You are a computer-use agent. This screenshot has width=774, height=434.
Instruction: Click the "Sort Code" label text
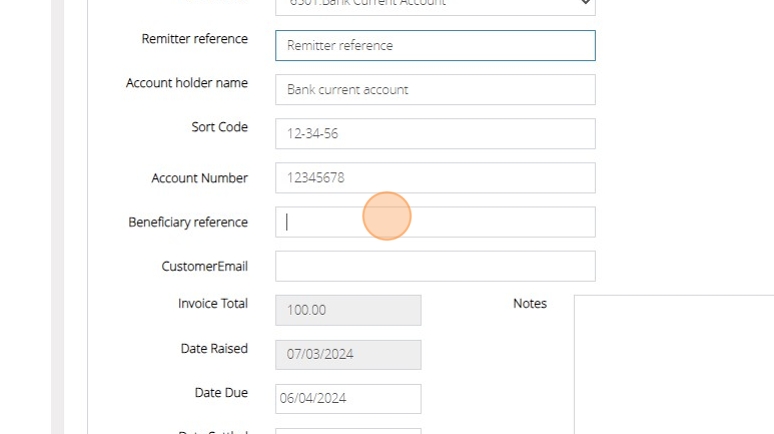219,127
